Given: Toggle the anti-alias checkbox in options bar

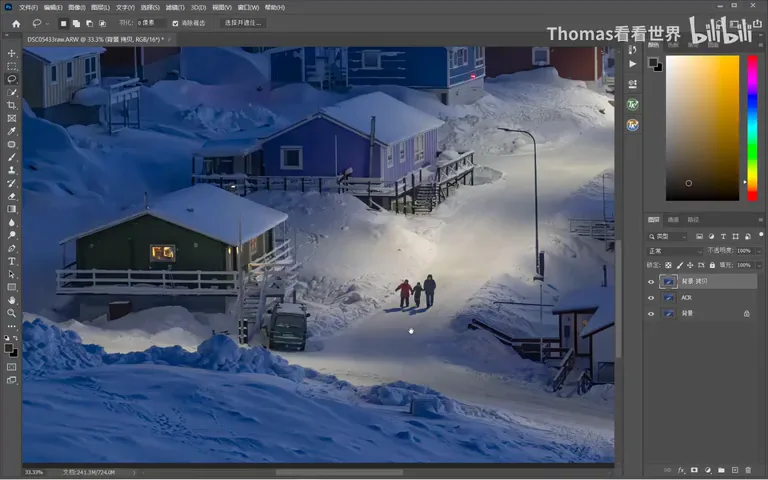Looking at the screenshot, I should tap(175, 23).
